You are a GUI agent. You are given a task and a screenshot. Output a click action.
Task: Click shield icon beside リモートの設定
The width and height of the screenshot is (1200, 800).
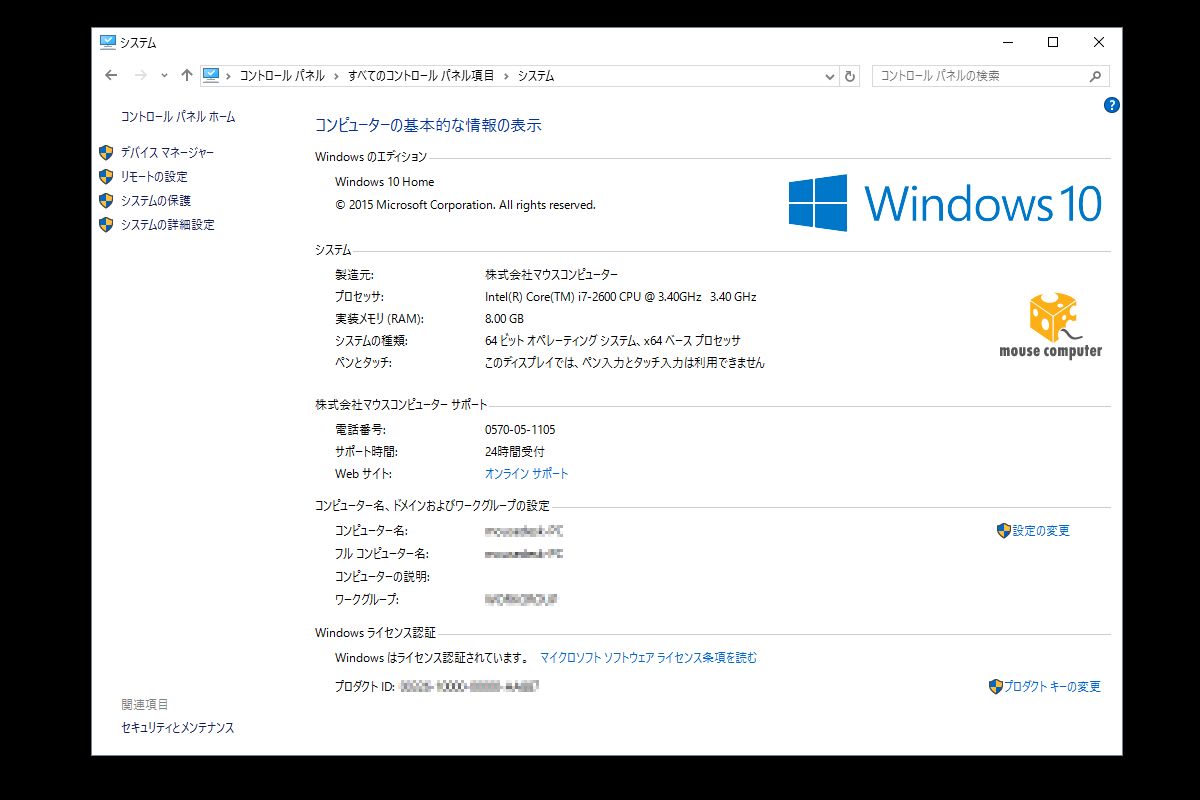click(x=106, y=177)
